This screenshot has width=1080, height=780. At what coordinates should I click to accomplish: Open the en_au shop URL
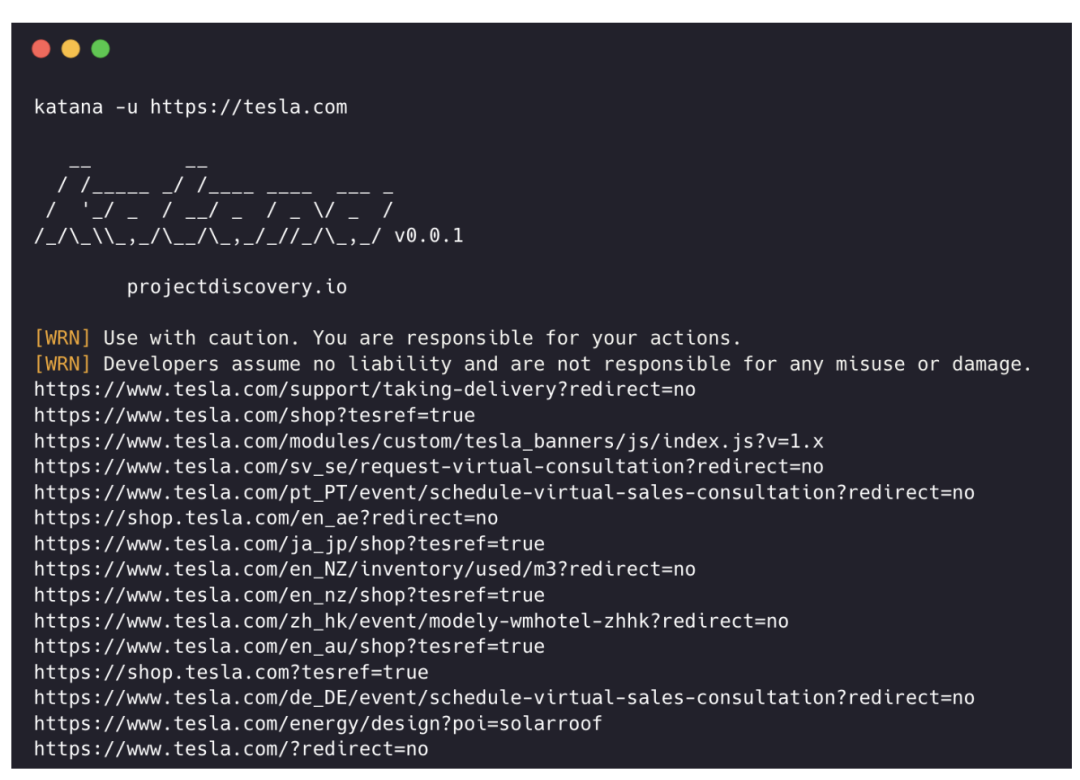click(289, 646)
